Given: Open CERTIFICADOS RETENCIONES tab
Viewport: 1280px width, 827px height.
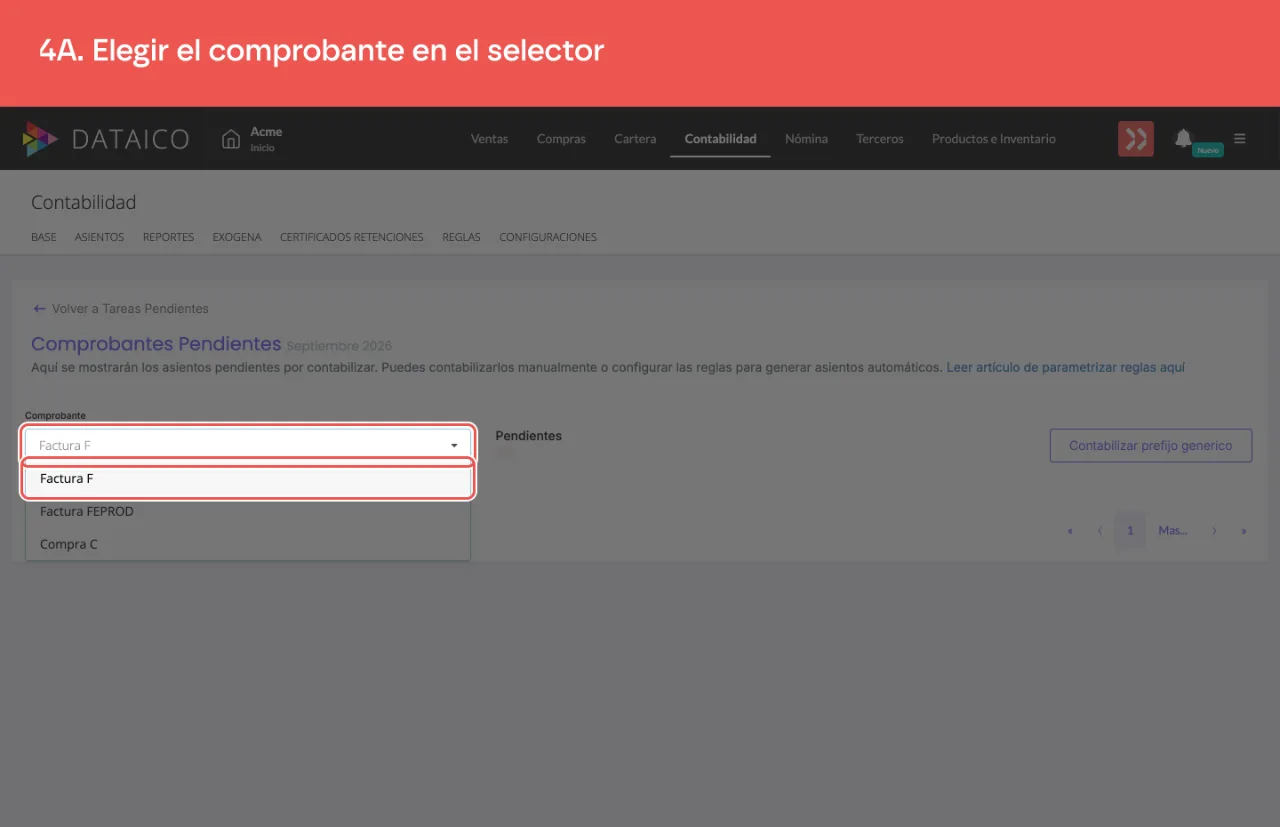Looking at the screenshot, I should click(352, 238).
